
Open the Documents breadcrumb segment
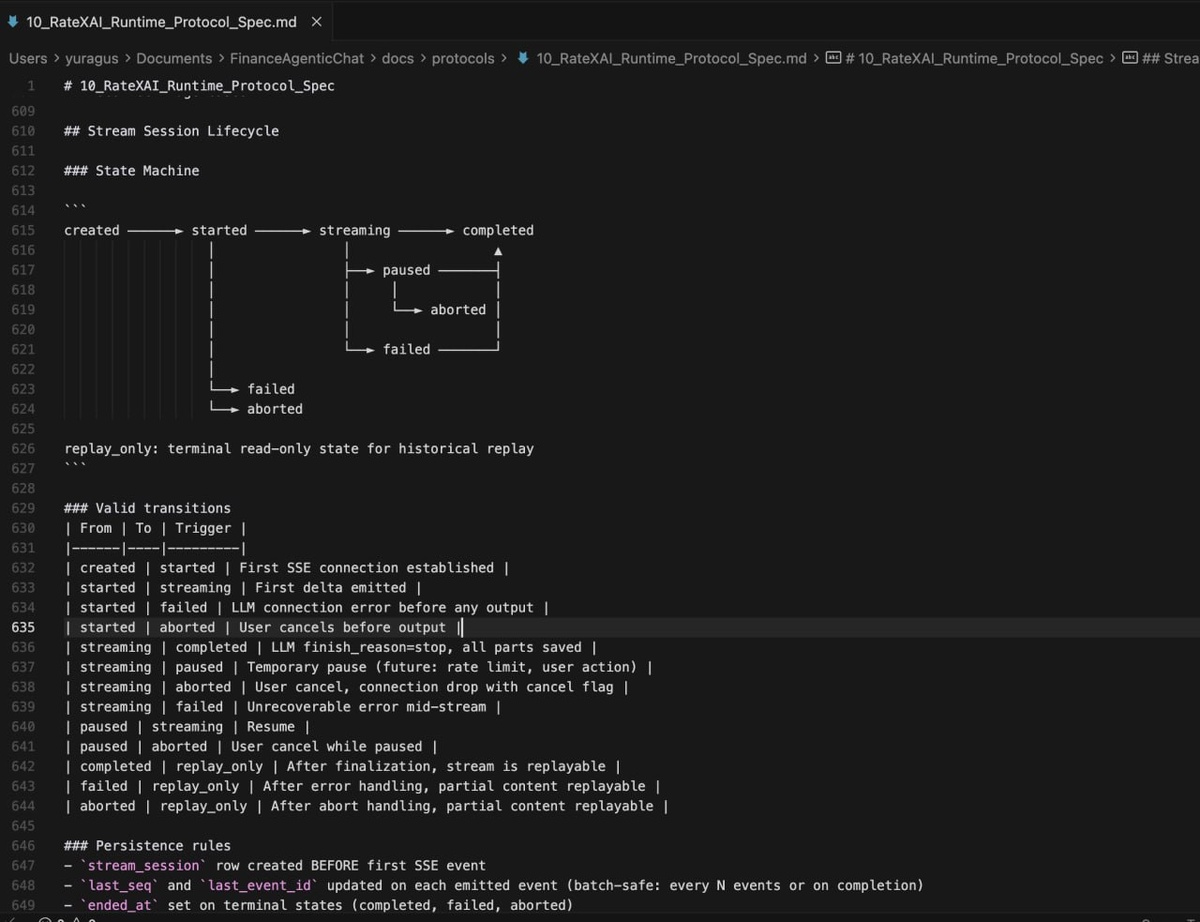click(174, 58)
